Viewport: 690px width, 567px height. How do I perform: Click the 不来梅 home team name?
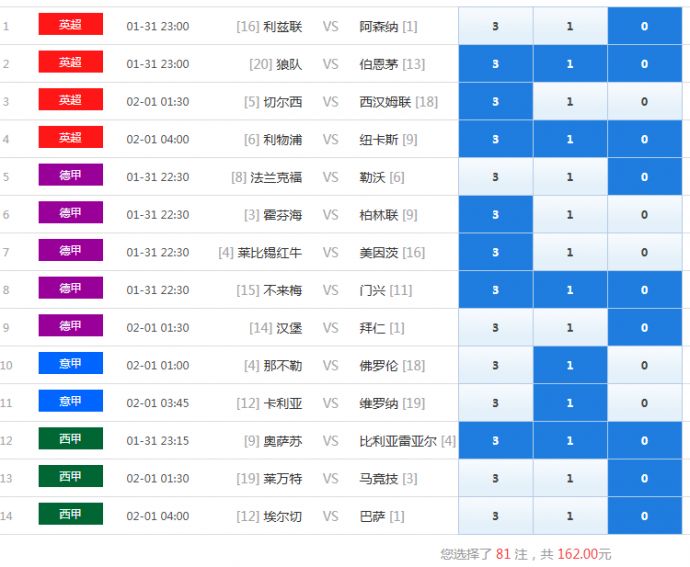point(282,290)
